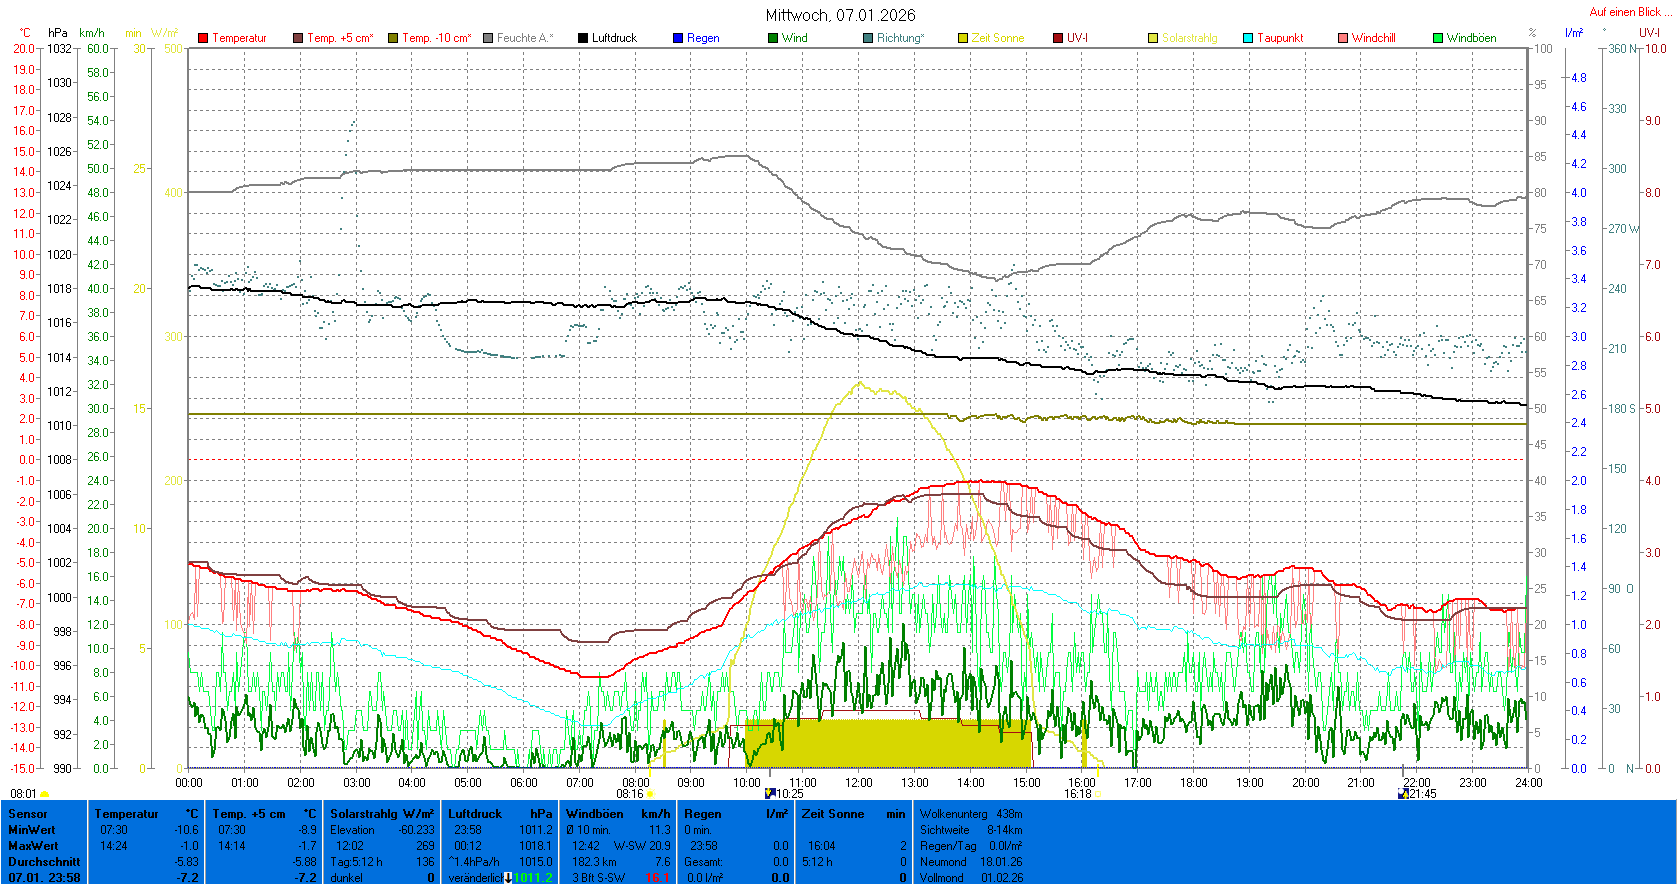1677x884 pixels.
Task: Click the 'Zeit Sonne' legend label
Action: click(997, 38)
